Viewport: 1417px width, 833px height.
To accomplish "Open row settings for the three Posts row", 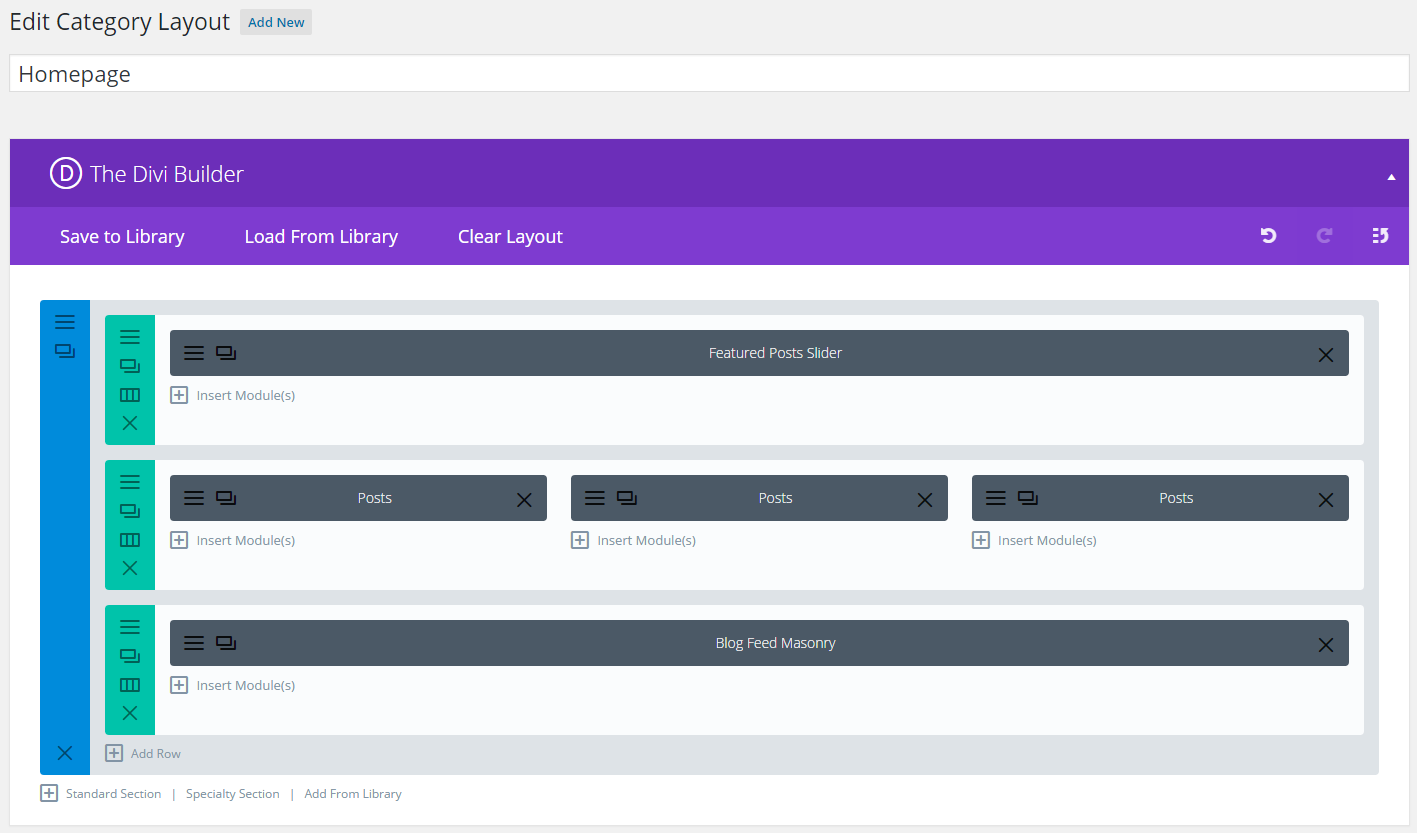I will click(x=130, y=482).
